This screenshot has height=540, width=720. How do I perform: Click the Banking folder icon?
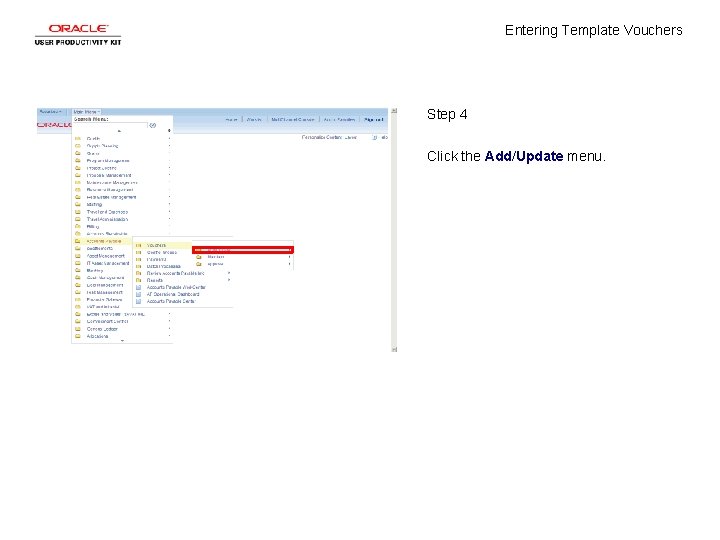click(x=78, y=270)
